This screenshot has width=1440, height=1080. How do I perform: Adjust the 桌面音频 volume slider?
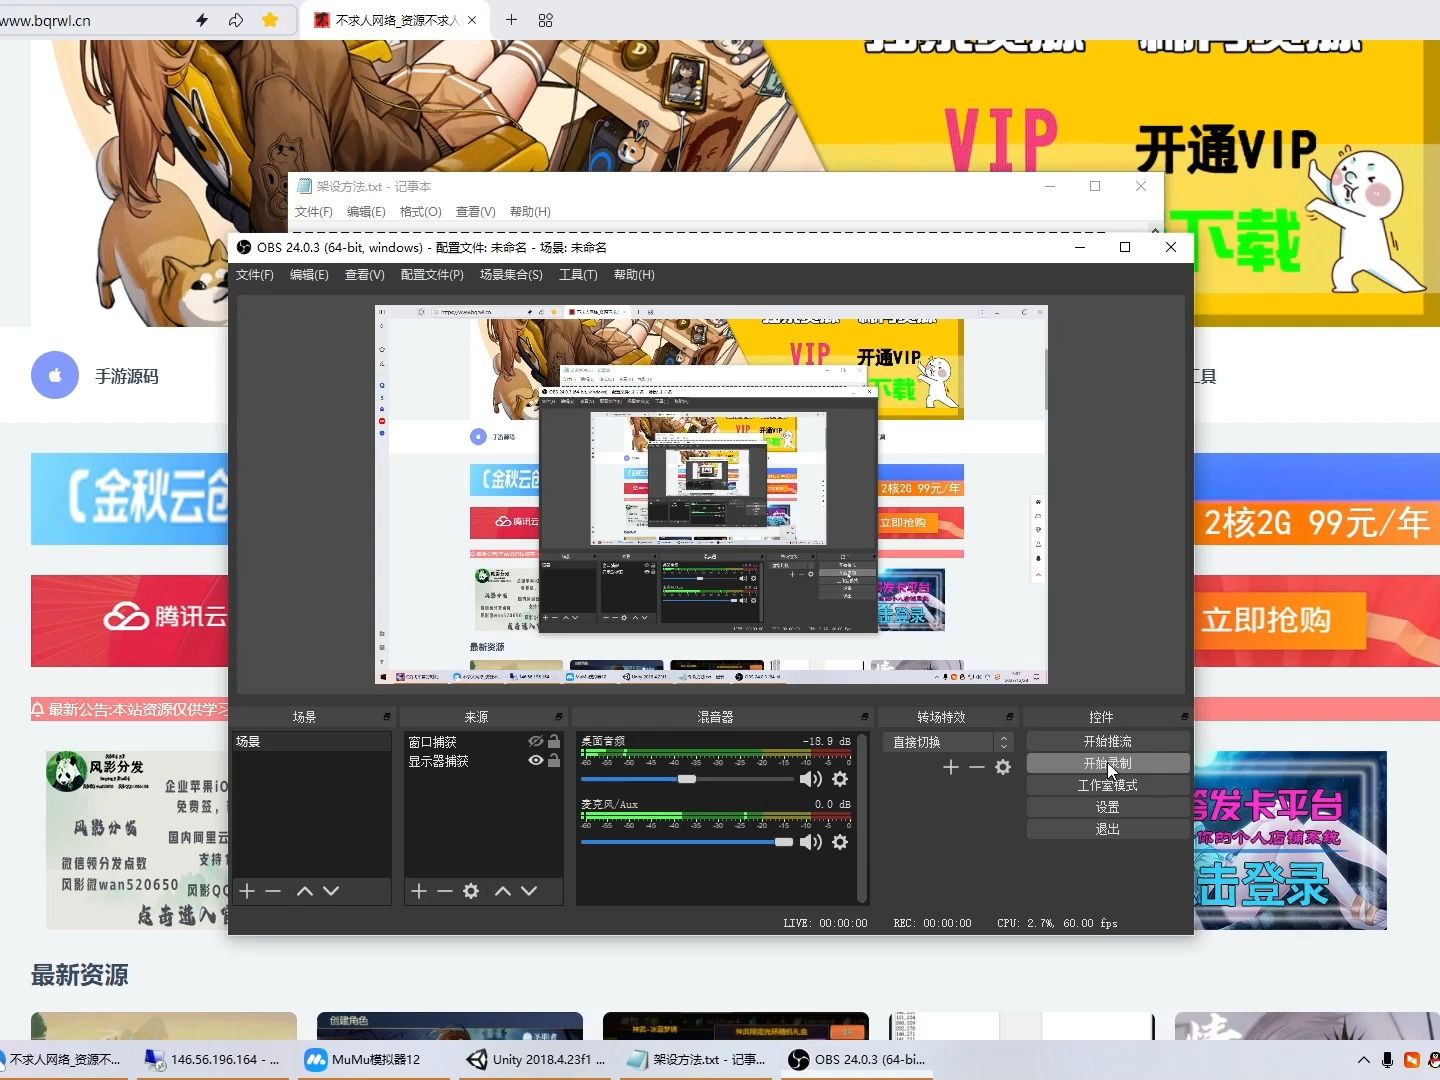(687, 779)
